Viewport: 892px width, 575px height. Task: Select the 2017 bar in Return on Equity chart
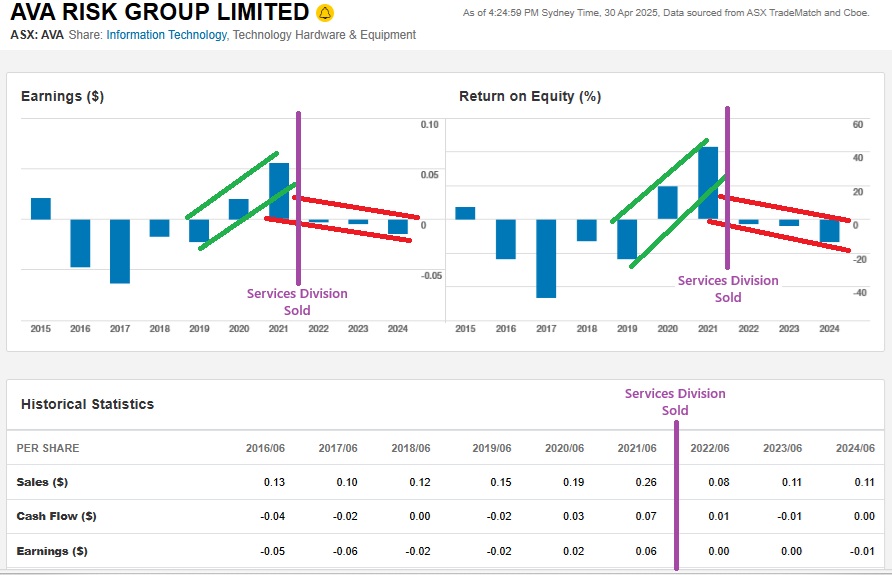[x=546, y=258]
